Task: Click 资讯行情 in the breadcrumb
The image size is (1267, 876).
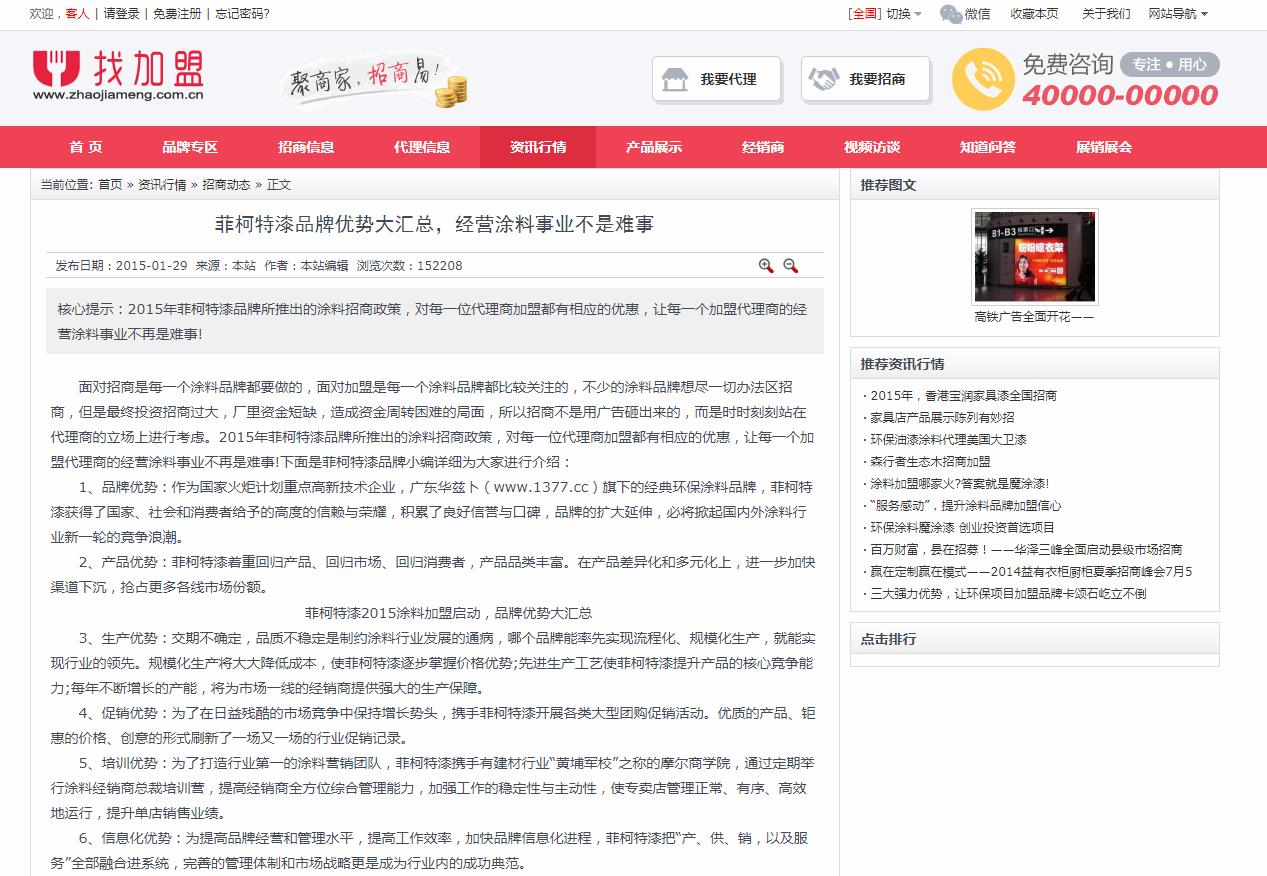Action: pyautogui.click(x=162, y=185)
